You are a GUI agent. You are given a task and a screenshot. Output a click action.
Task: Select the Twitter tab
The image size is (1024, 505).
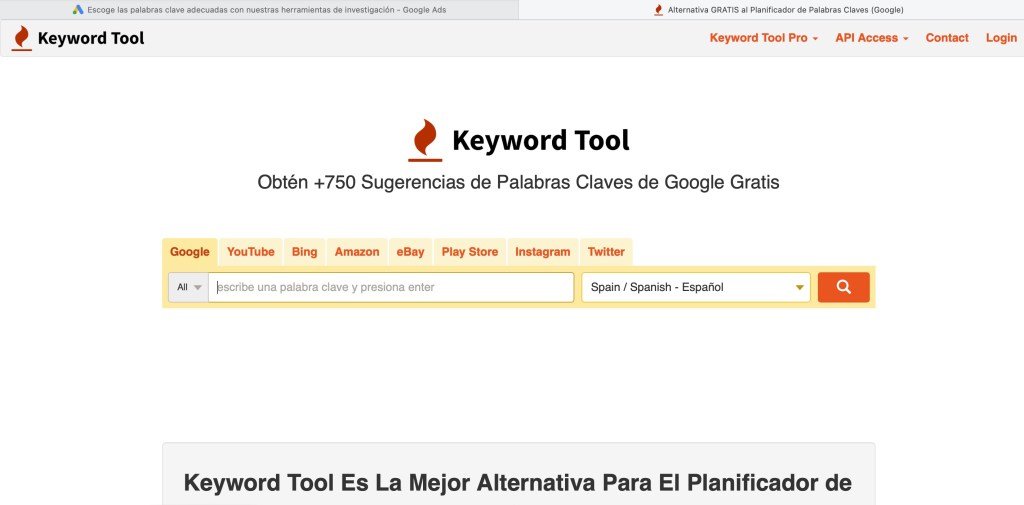606,252
